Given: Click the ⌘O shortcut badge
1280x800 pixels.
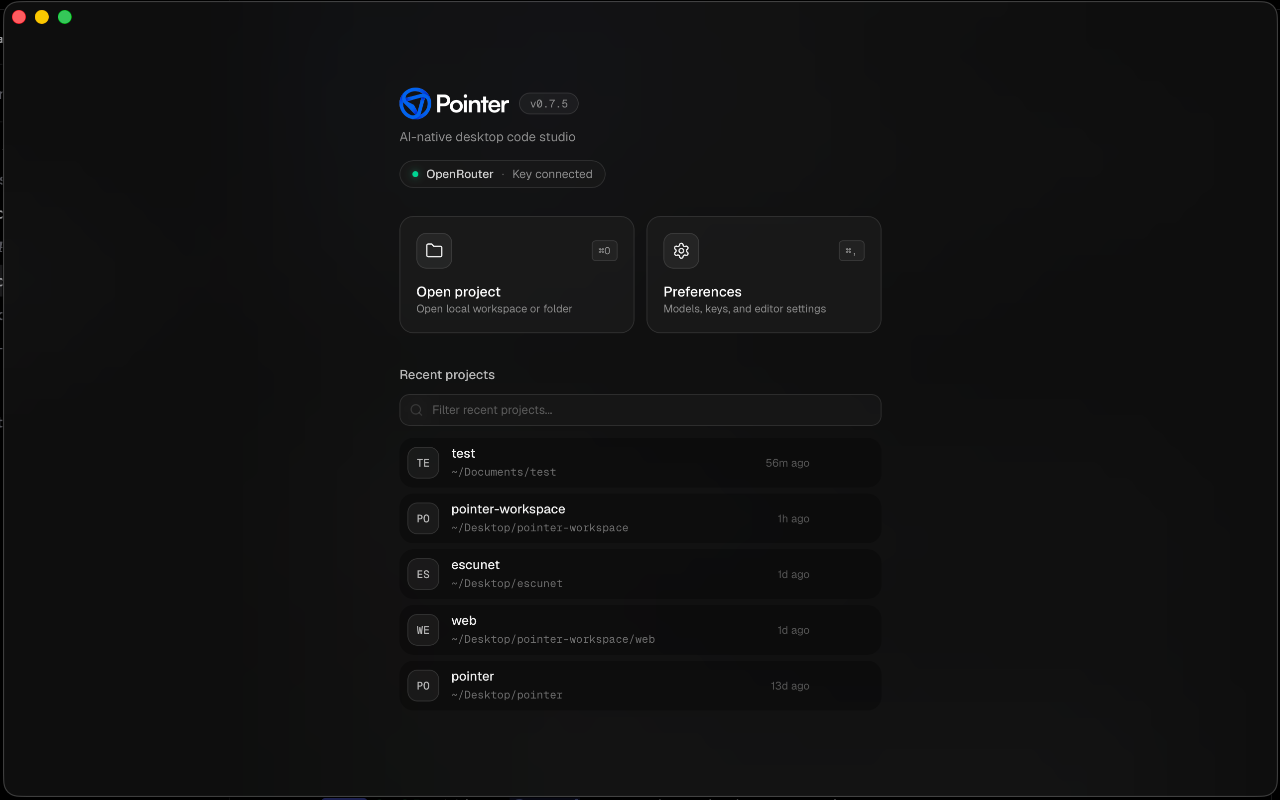Looking at the screenshot, I should (x=605, y=251).
